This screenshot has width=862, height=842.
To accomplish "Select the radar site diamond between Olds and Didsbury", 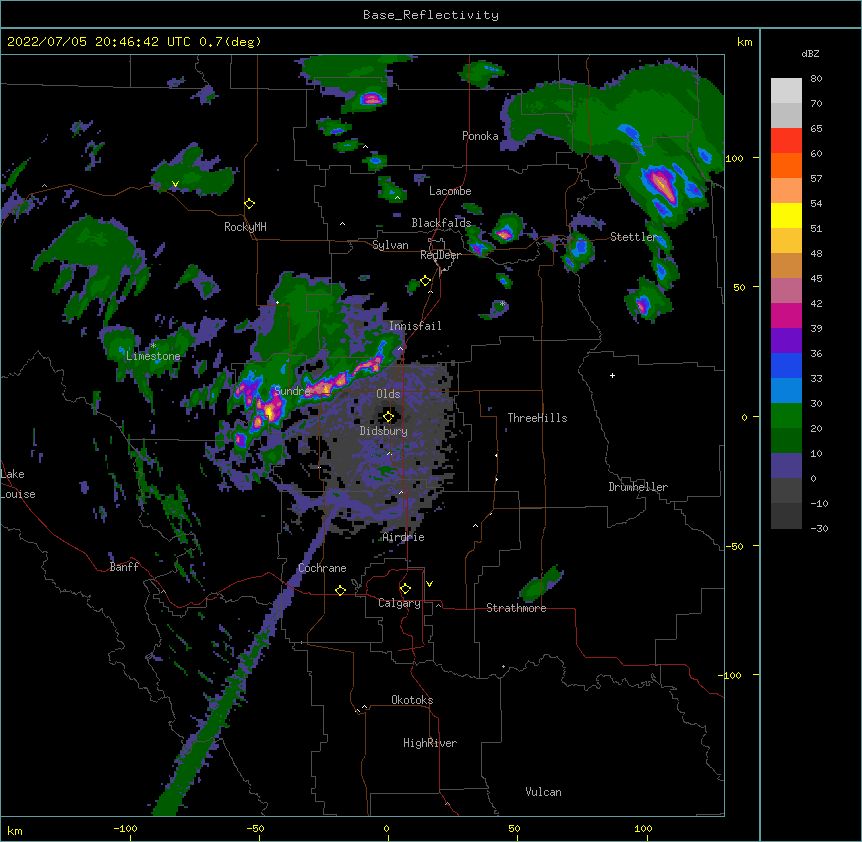I will click(x=388, y=416).
